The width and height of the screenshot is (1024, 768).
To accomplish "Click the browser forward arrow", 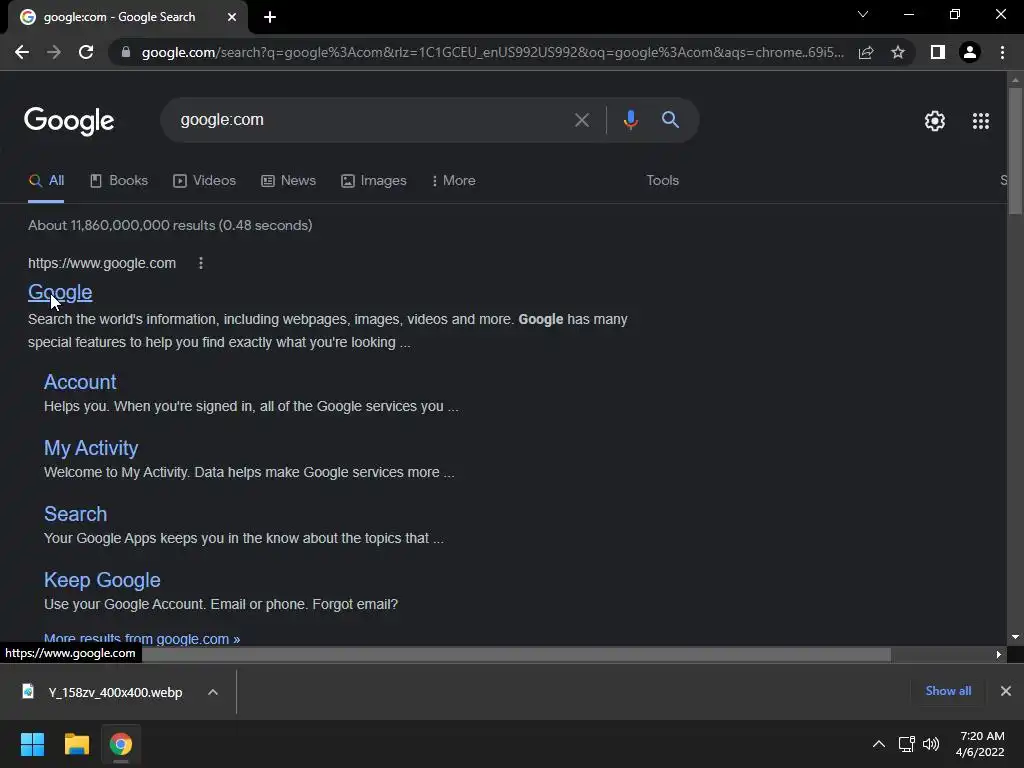I will 54,52.
